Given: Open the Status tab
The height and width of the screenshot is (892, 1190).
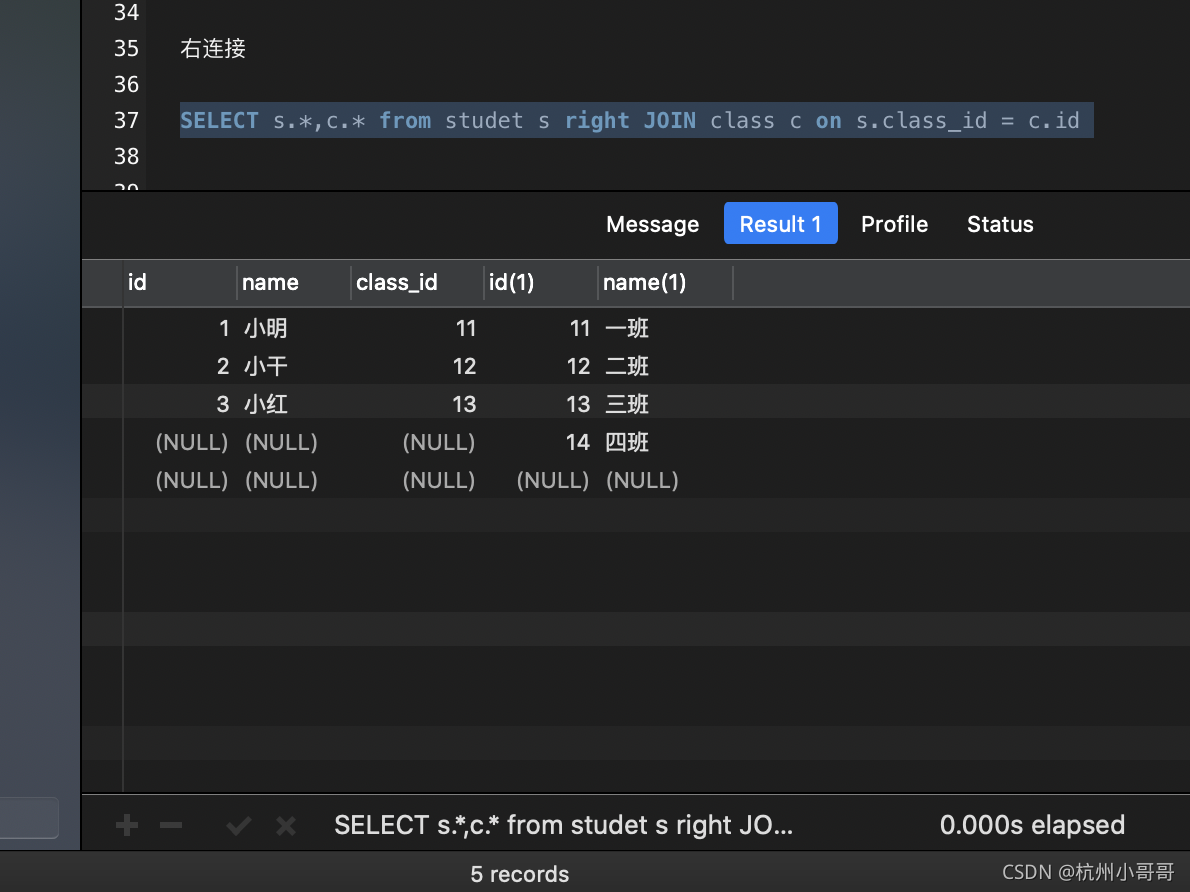Looking at the screenshot, I should 1000,224.
